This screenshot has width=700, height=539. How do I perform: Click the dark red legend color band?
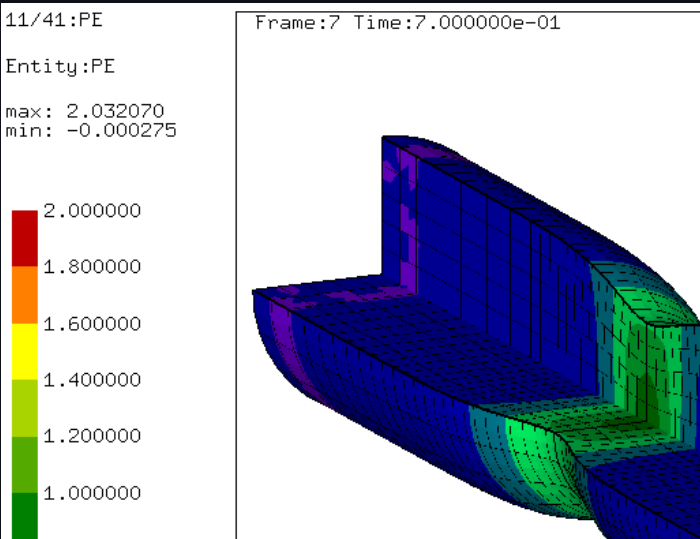[x=25, y=238]
